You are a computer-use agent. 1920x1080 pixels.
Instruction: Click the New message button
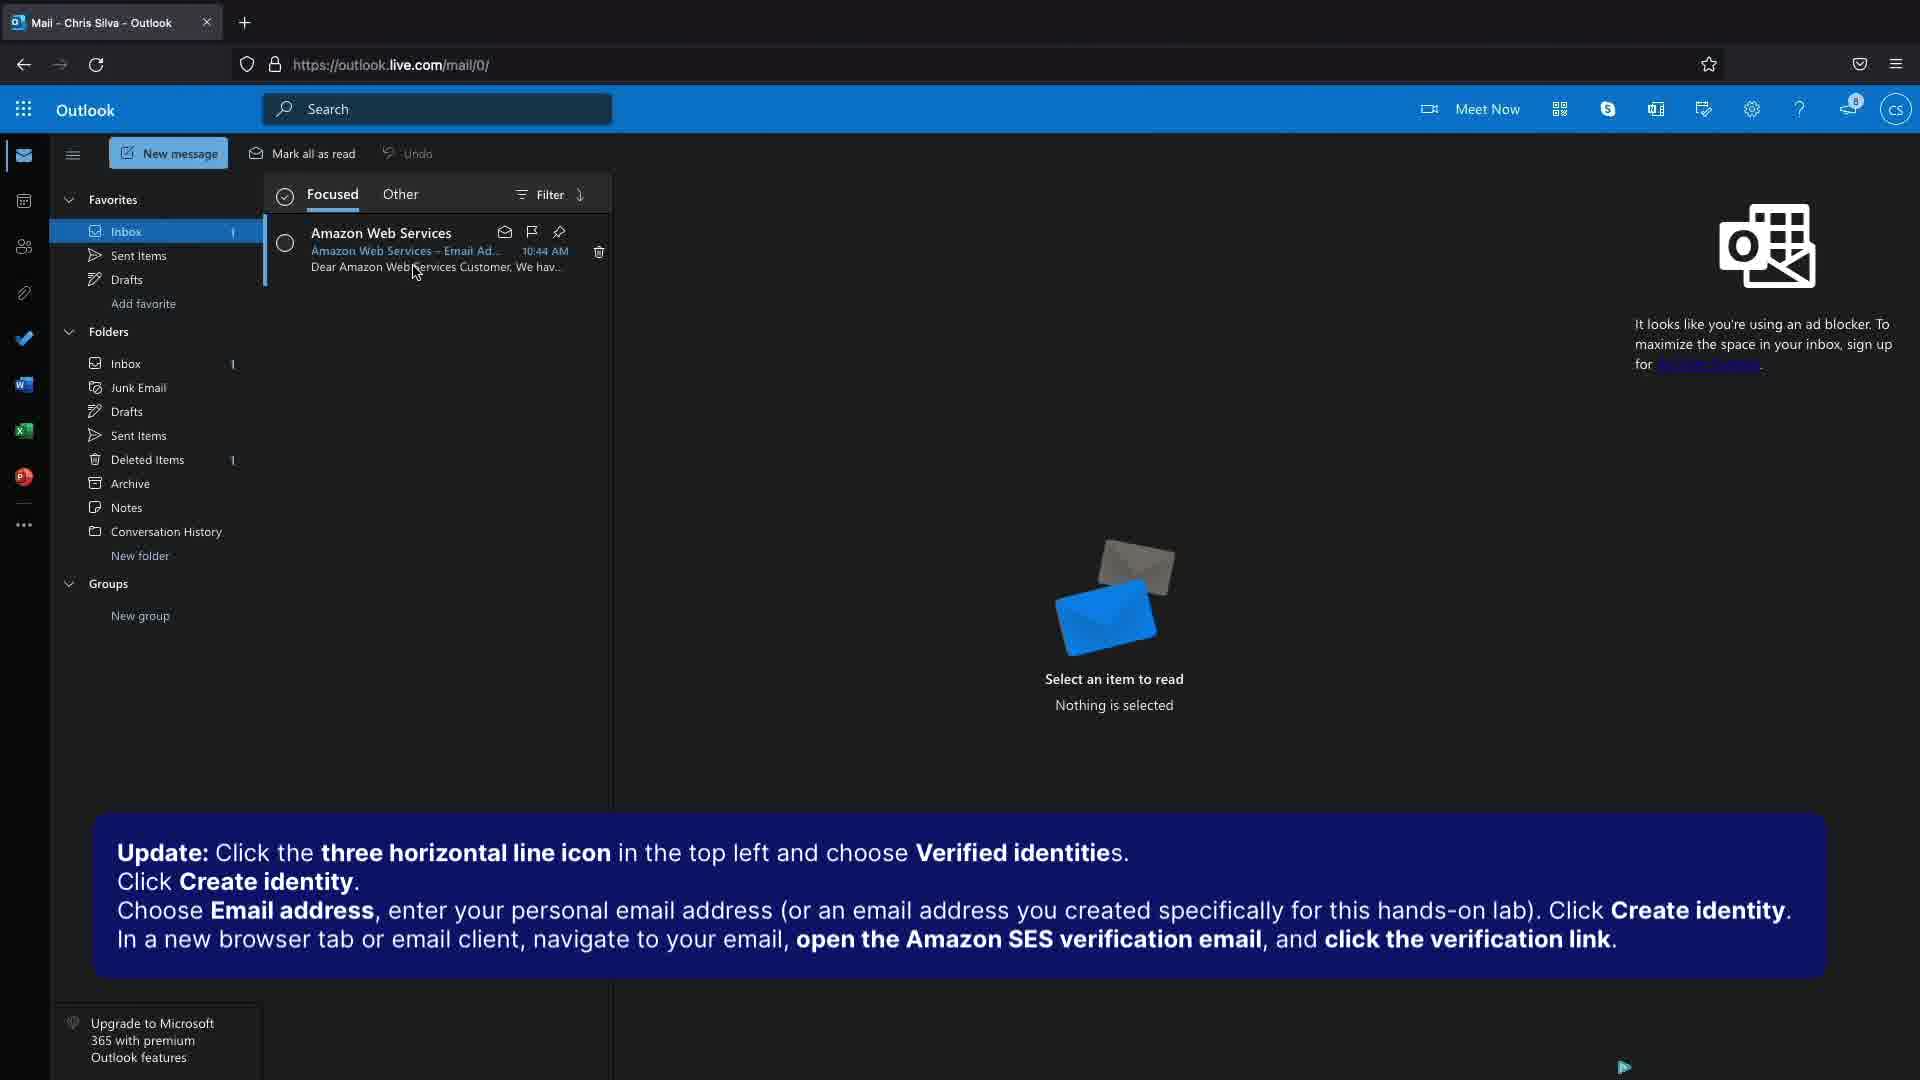[x=168, y=153]
